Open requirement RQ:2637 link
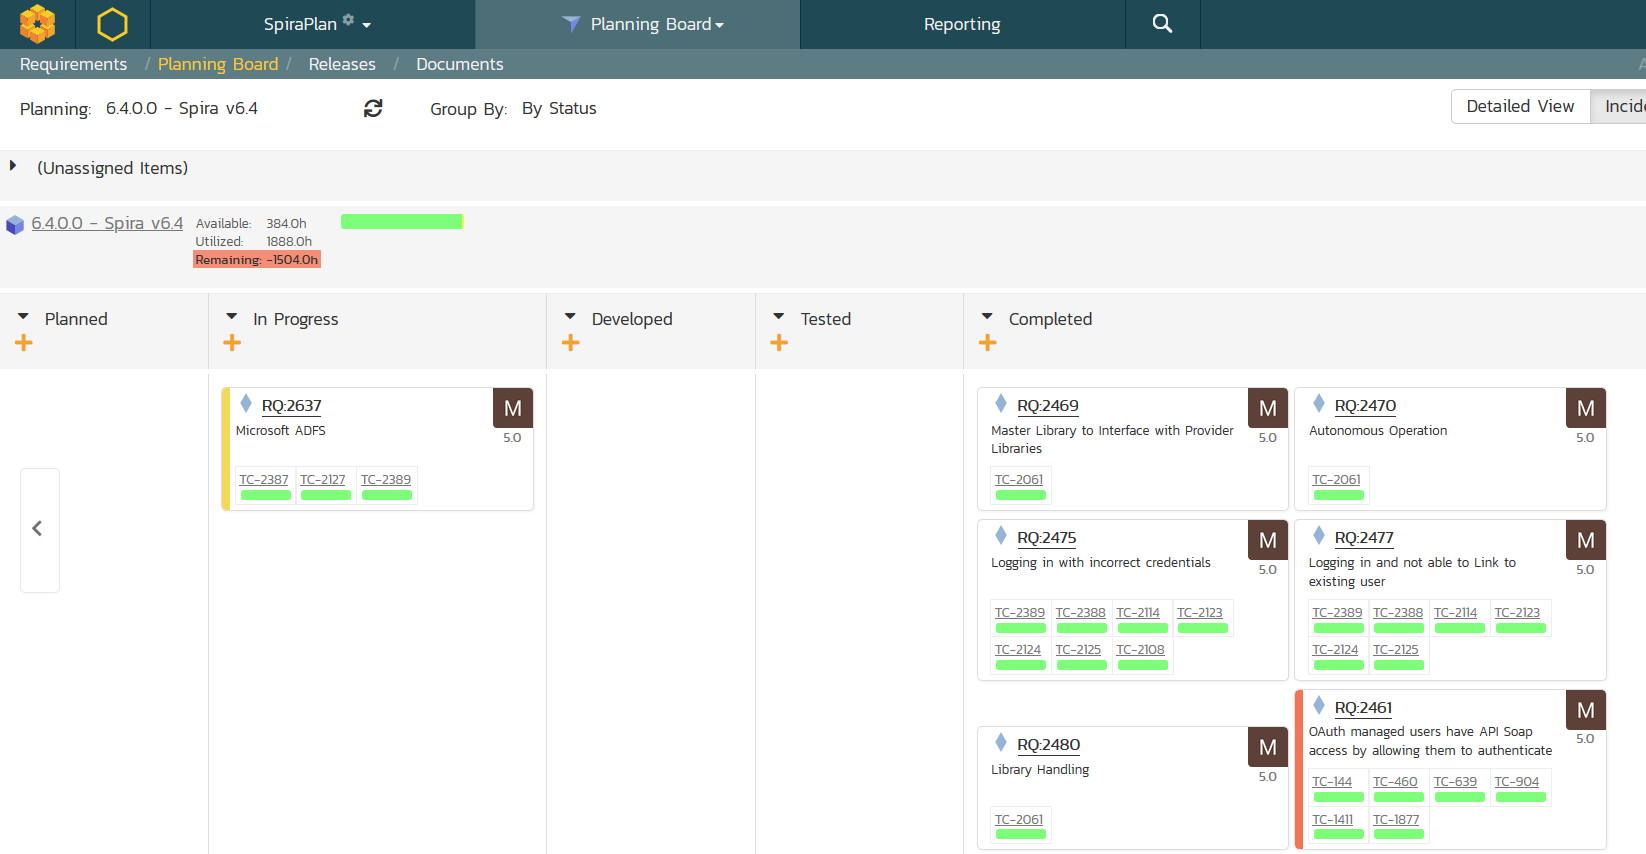Viewport: 1646px width, 854px height. (291, 406)
